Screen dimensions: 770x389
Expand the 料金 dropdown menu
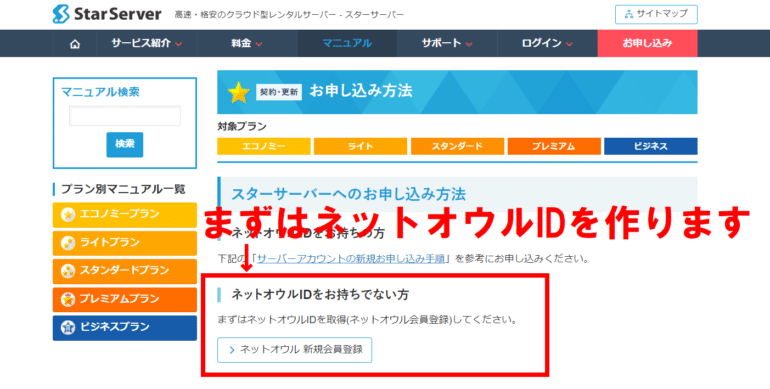247,43
